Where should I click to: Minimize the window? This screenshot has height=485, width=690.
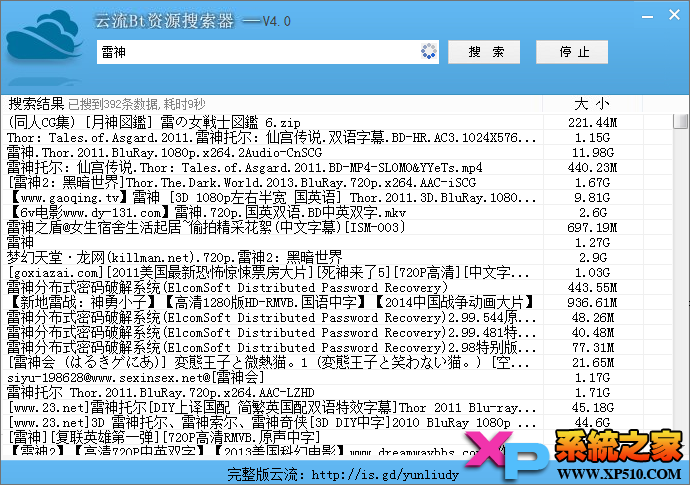coord(647,17)
